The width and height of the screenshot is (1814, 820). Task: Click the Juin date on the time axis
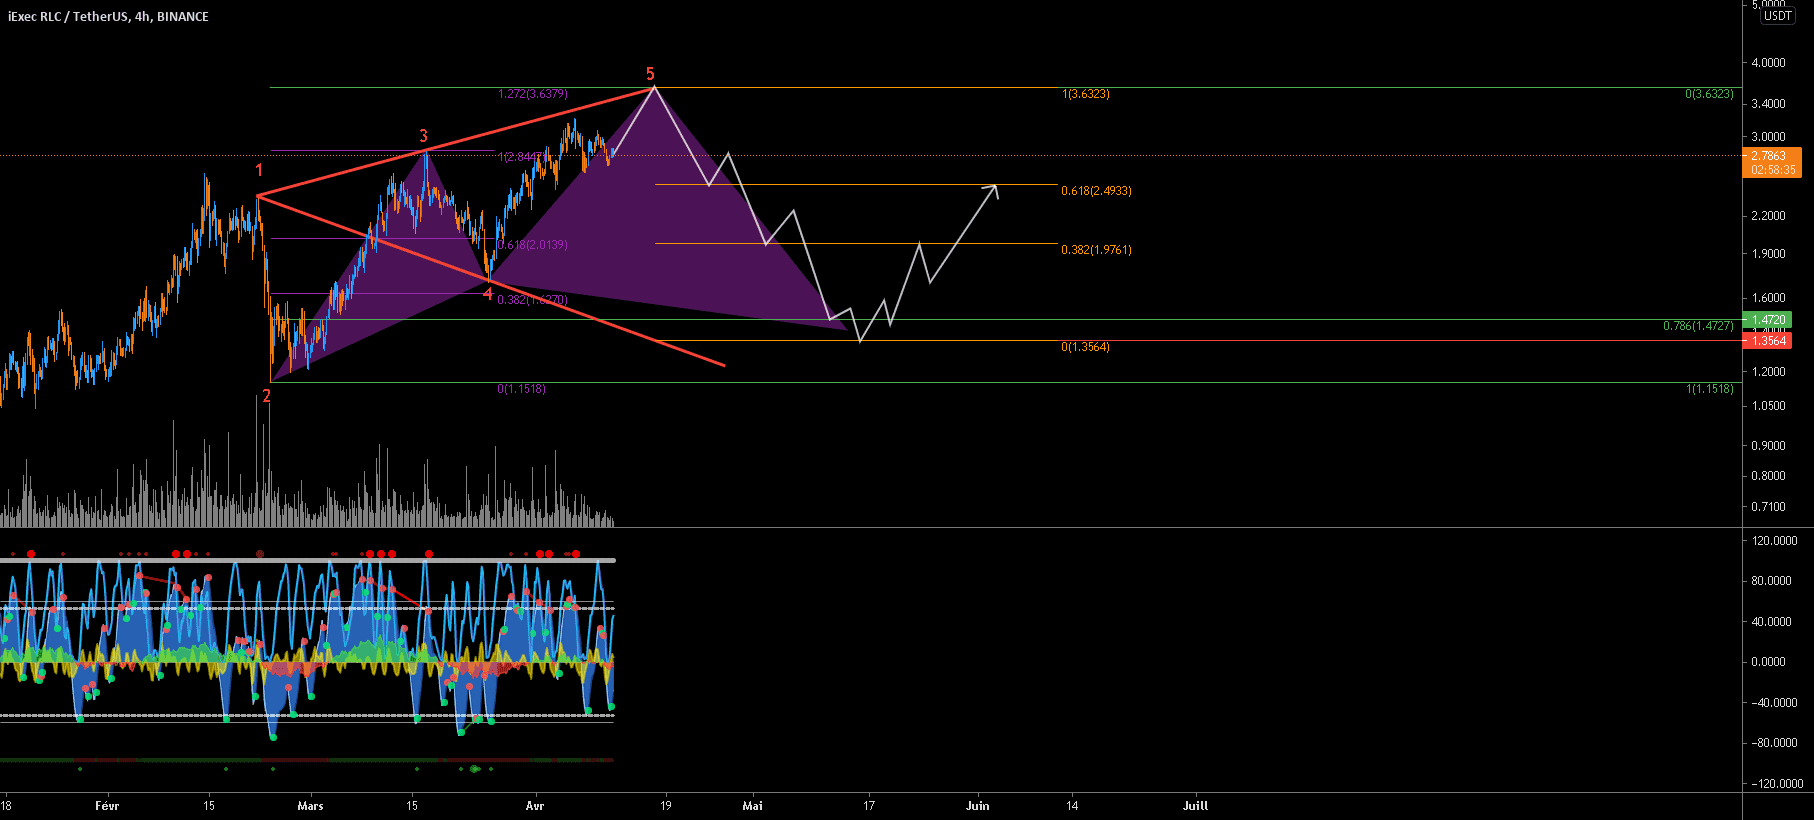pos(978,806)
